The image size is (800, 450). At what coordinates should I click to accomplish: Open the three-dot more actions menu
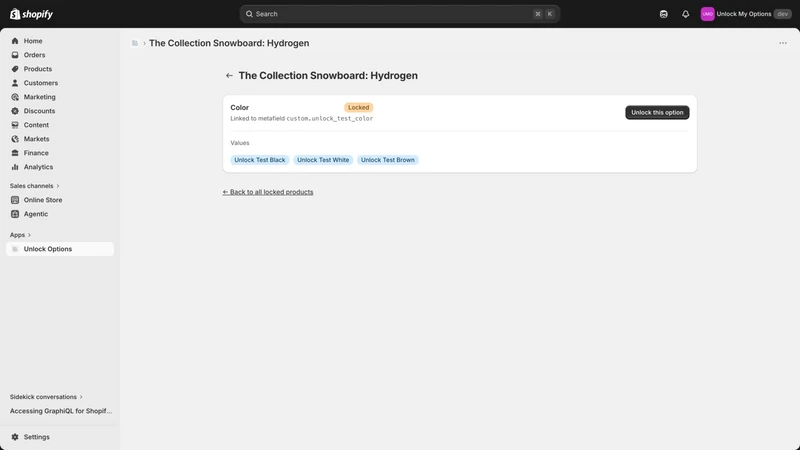pyautogui.click(x=783, y=43)
